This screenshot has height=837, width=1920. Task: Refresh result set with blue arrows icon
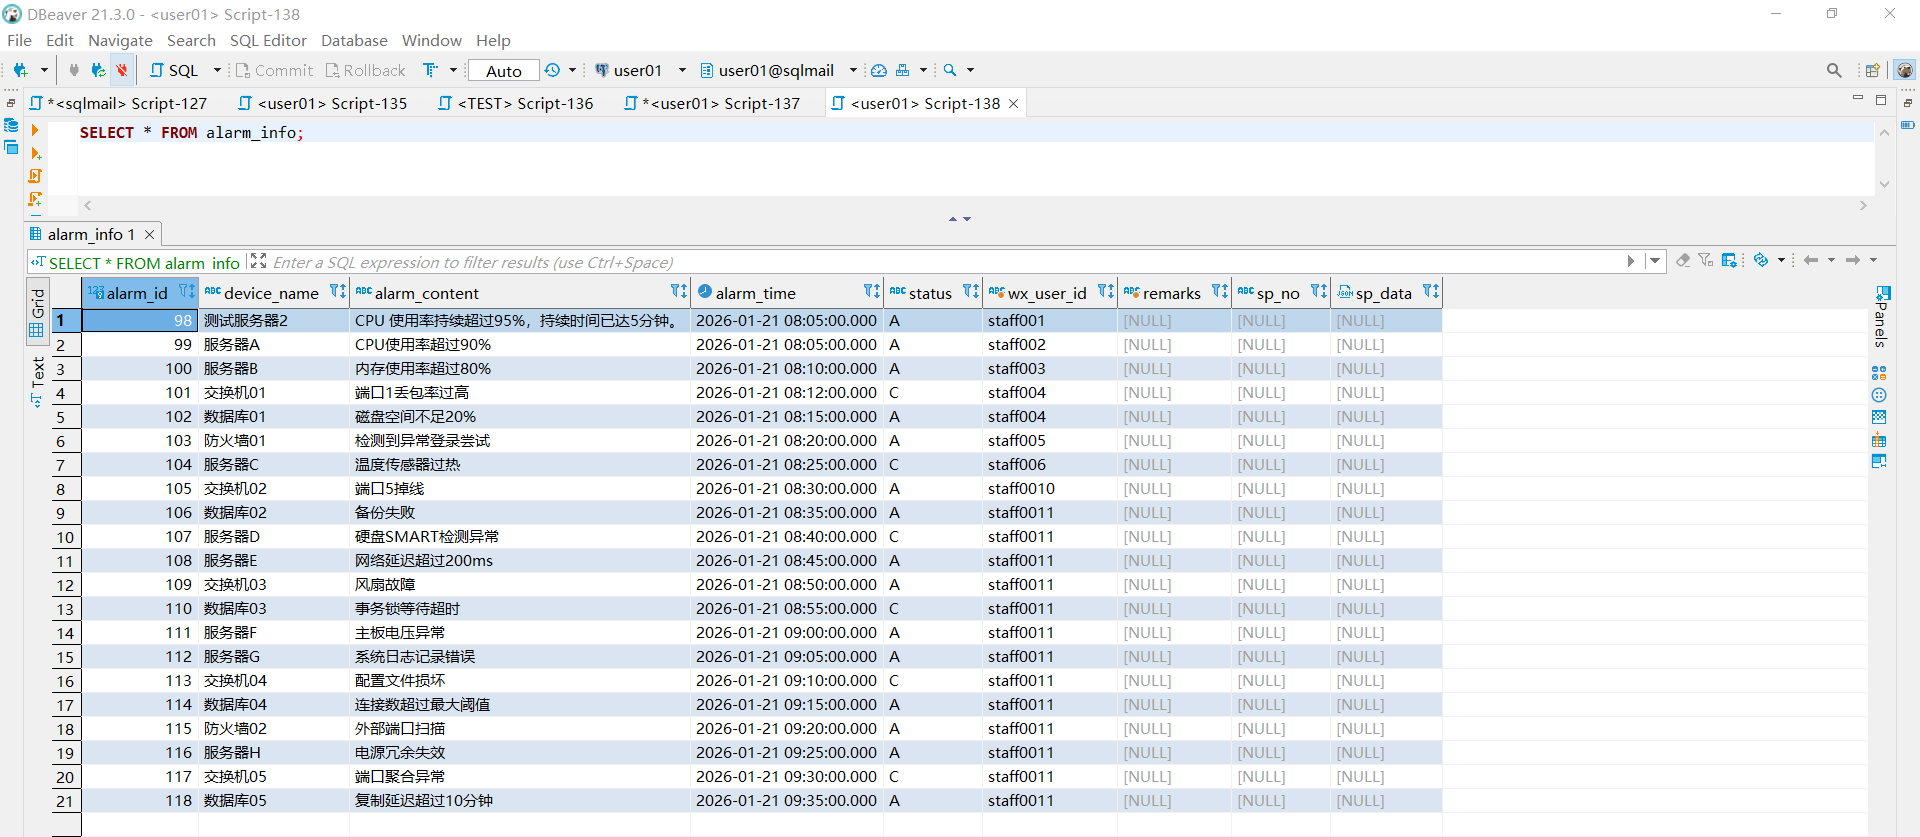1761,261
